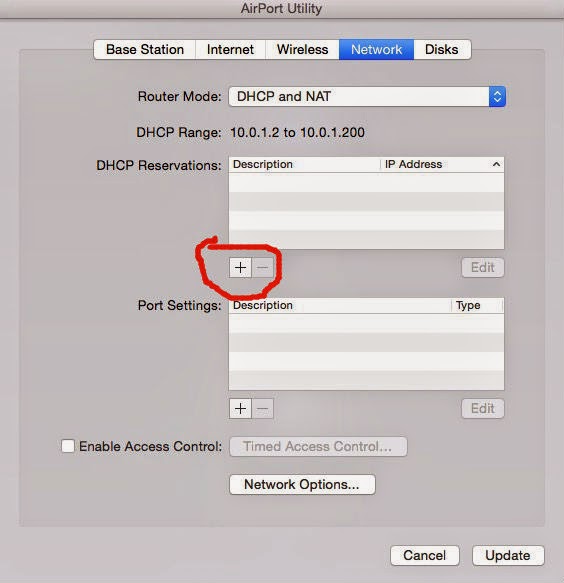The image size is (564, 583).
Task: Sort DHCP Reservations by Description column
Action: pyautogui.click(x=304, y=164)
